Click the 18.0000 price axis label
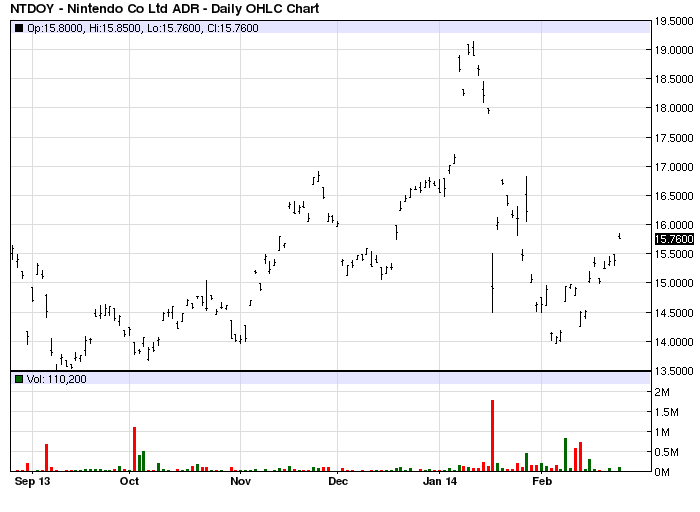This screenshot has height=512, width=700. [674, 108]
